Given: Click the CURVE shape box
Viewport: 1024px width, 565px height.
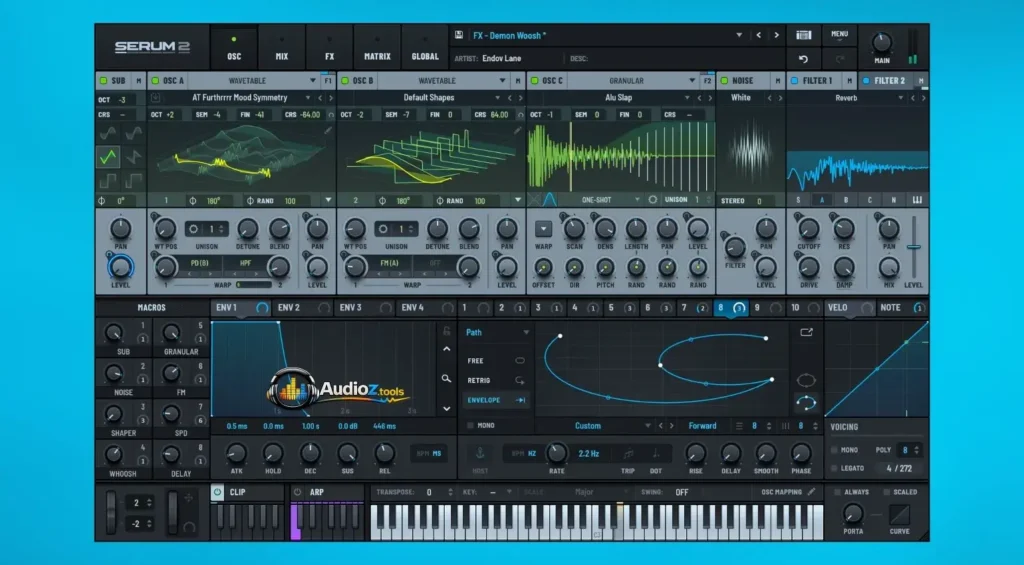Looking at the screenshot, I should [899, 515].
